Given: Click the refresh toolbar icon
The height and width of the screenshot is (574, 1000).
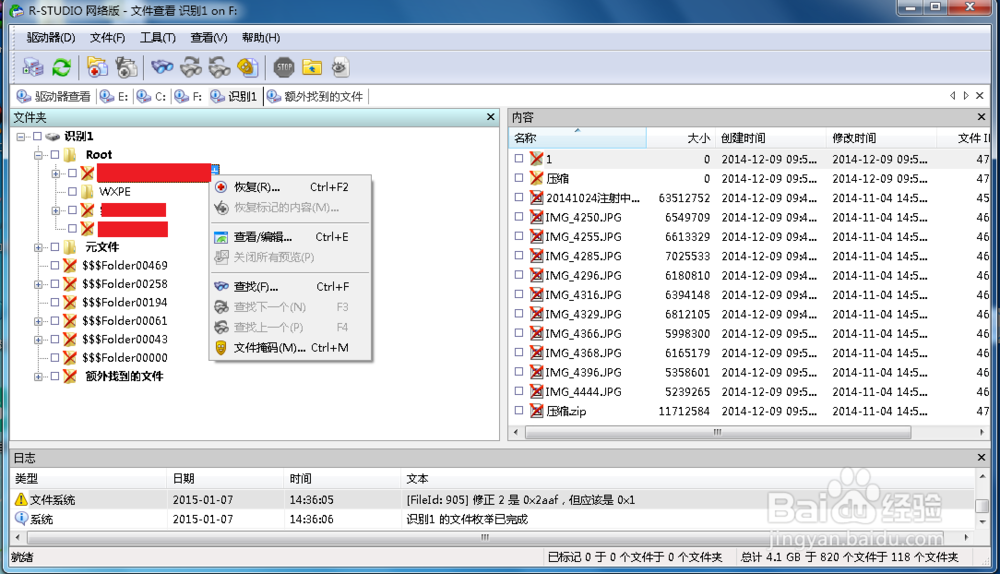Looking at the screenshot, I should 62,67.
